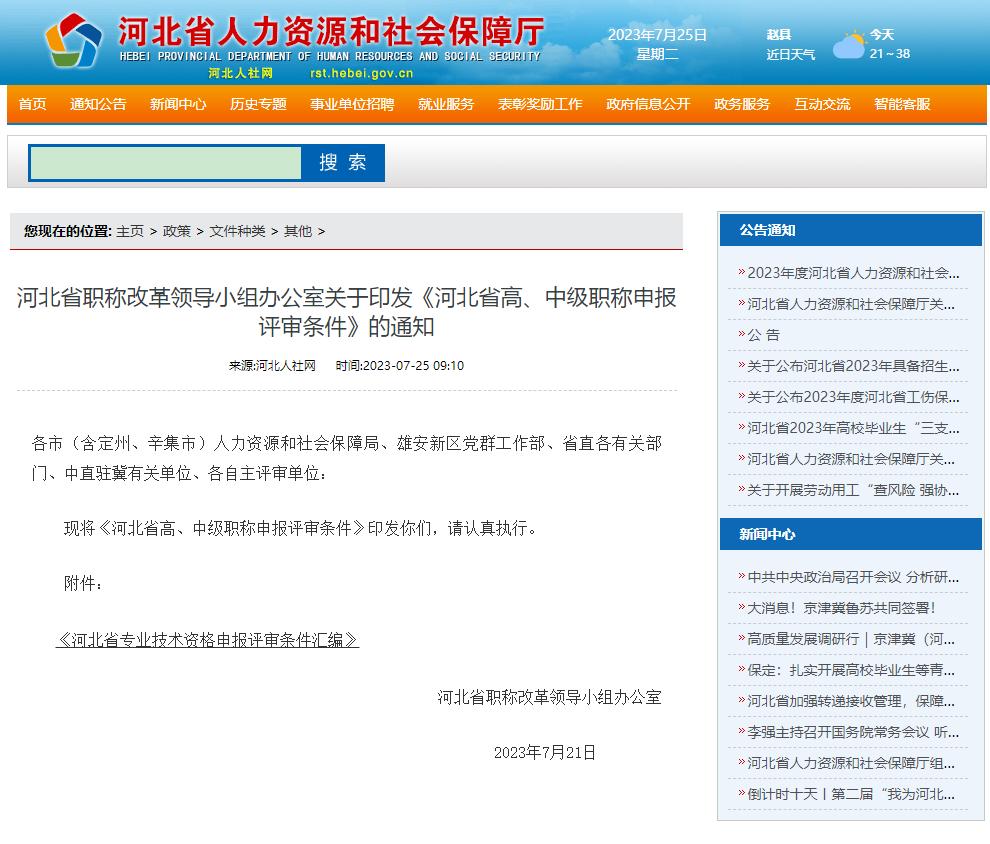Click the Hebei HRSS department logo emblem
990x844 pixels.
tap(73, 41)
